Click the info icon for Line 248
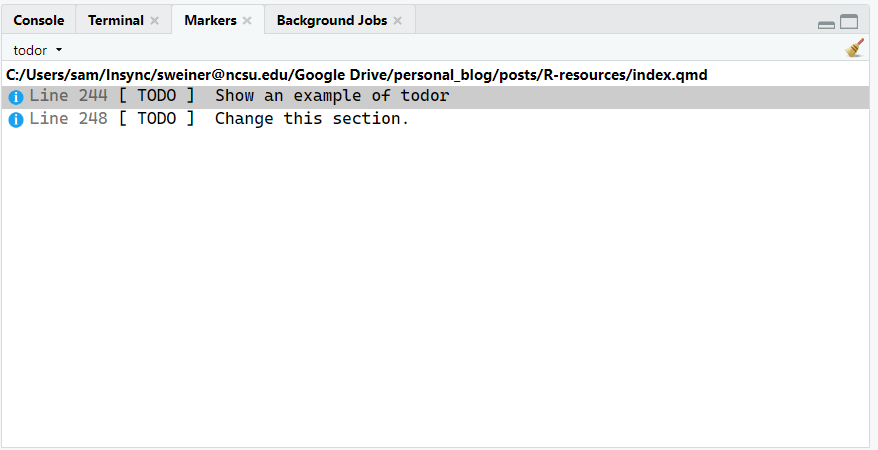 [x=16, y=120]
